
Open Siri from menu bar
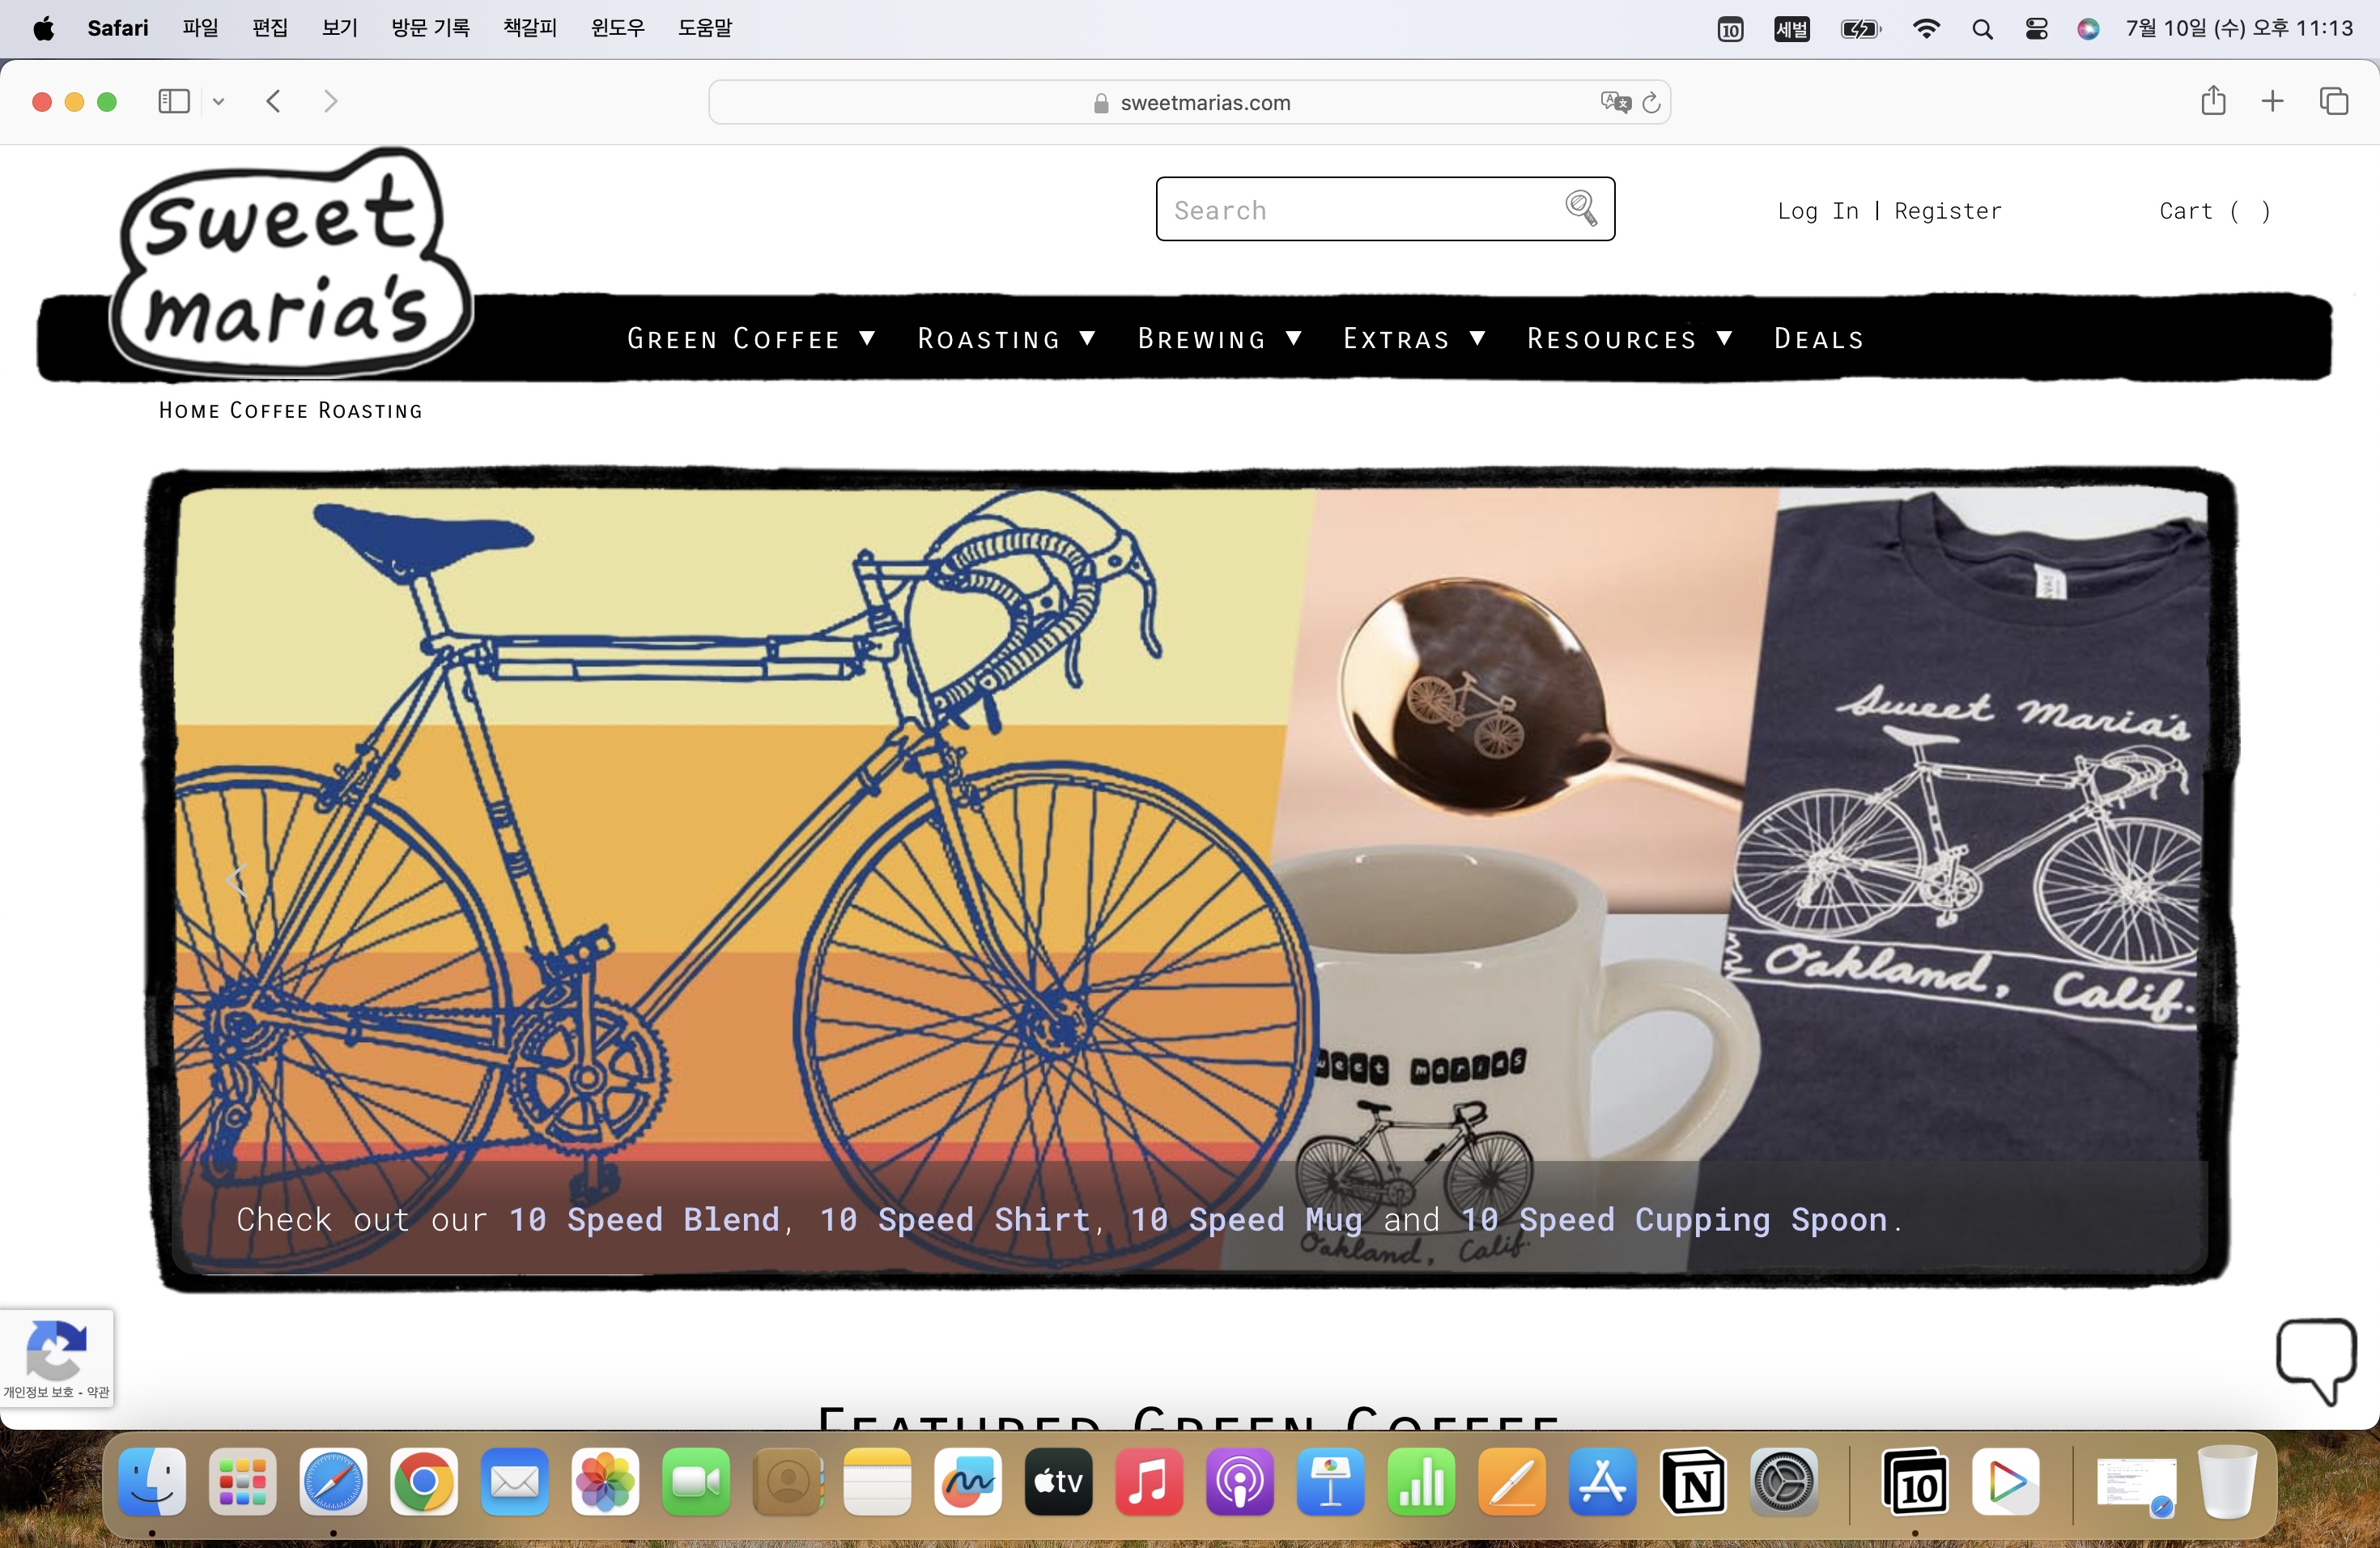click(x=2088, y=28)
